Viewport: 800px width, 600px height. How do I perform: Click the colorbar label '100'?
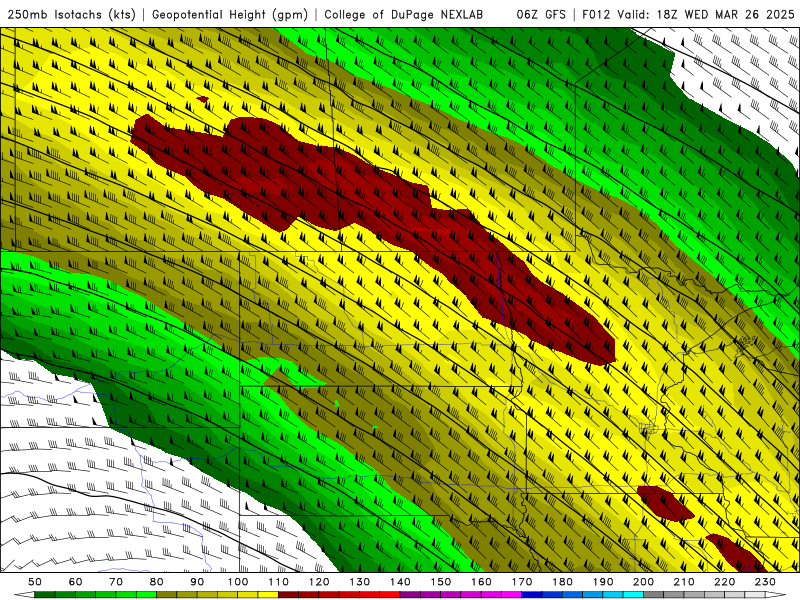click(238, 582)
